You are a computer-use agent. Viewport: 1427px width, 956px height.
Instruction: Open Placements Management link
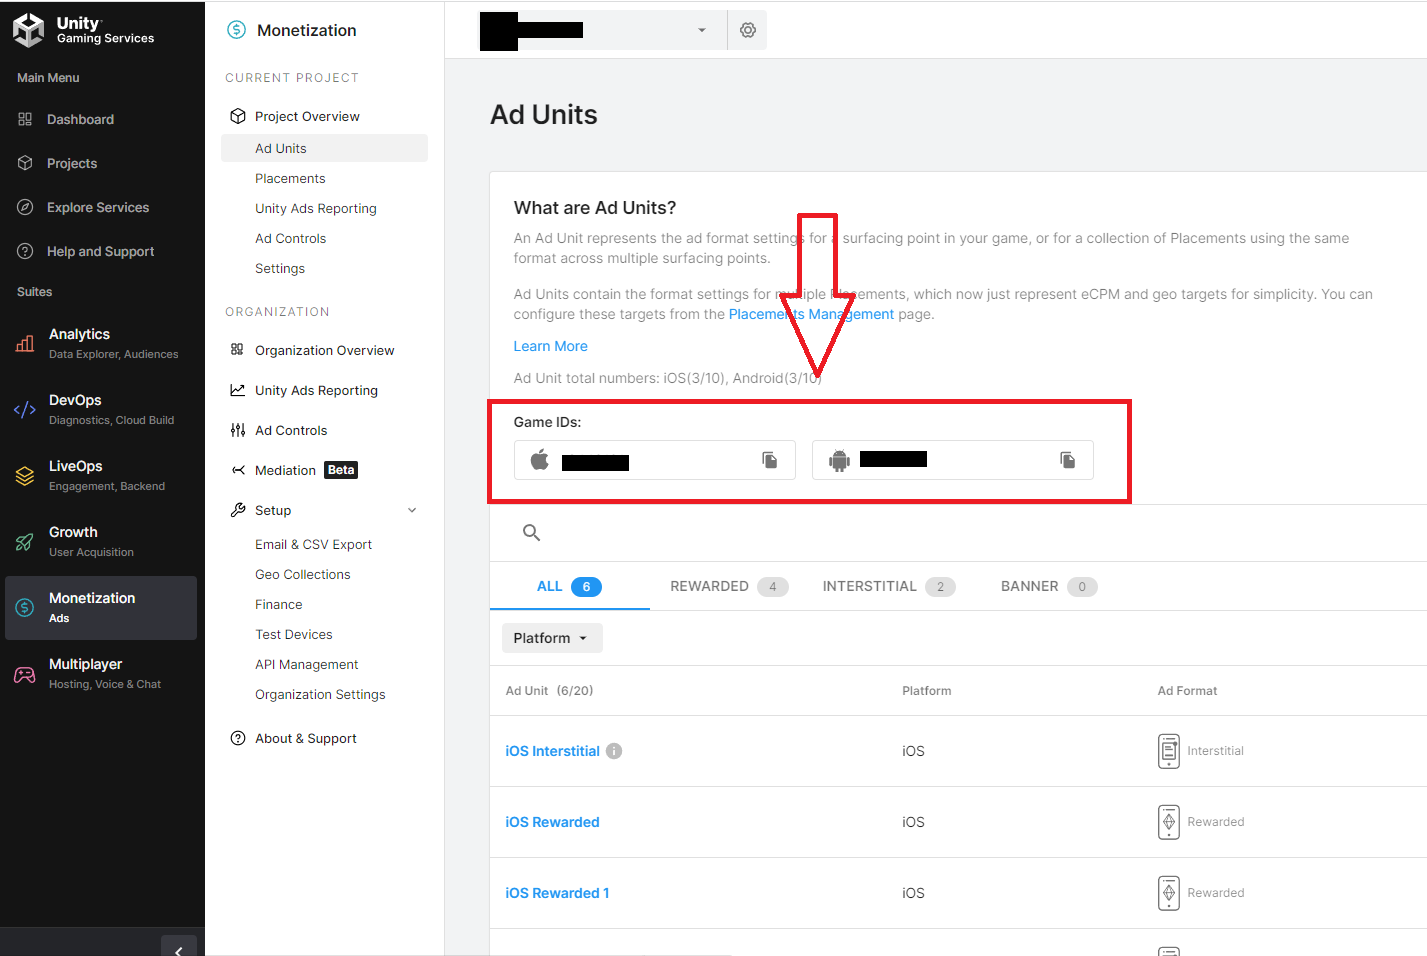pos(811,314)
